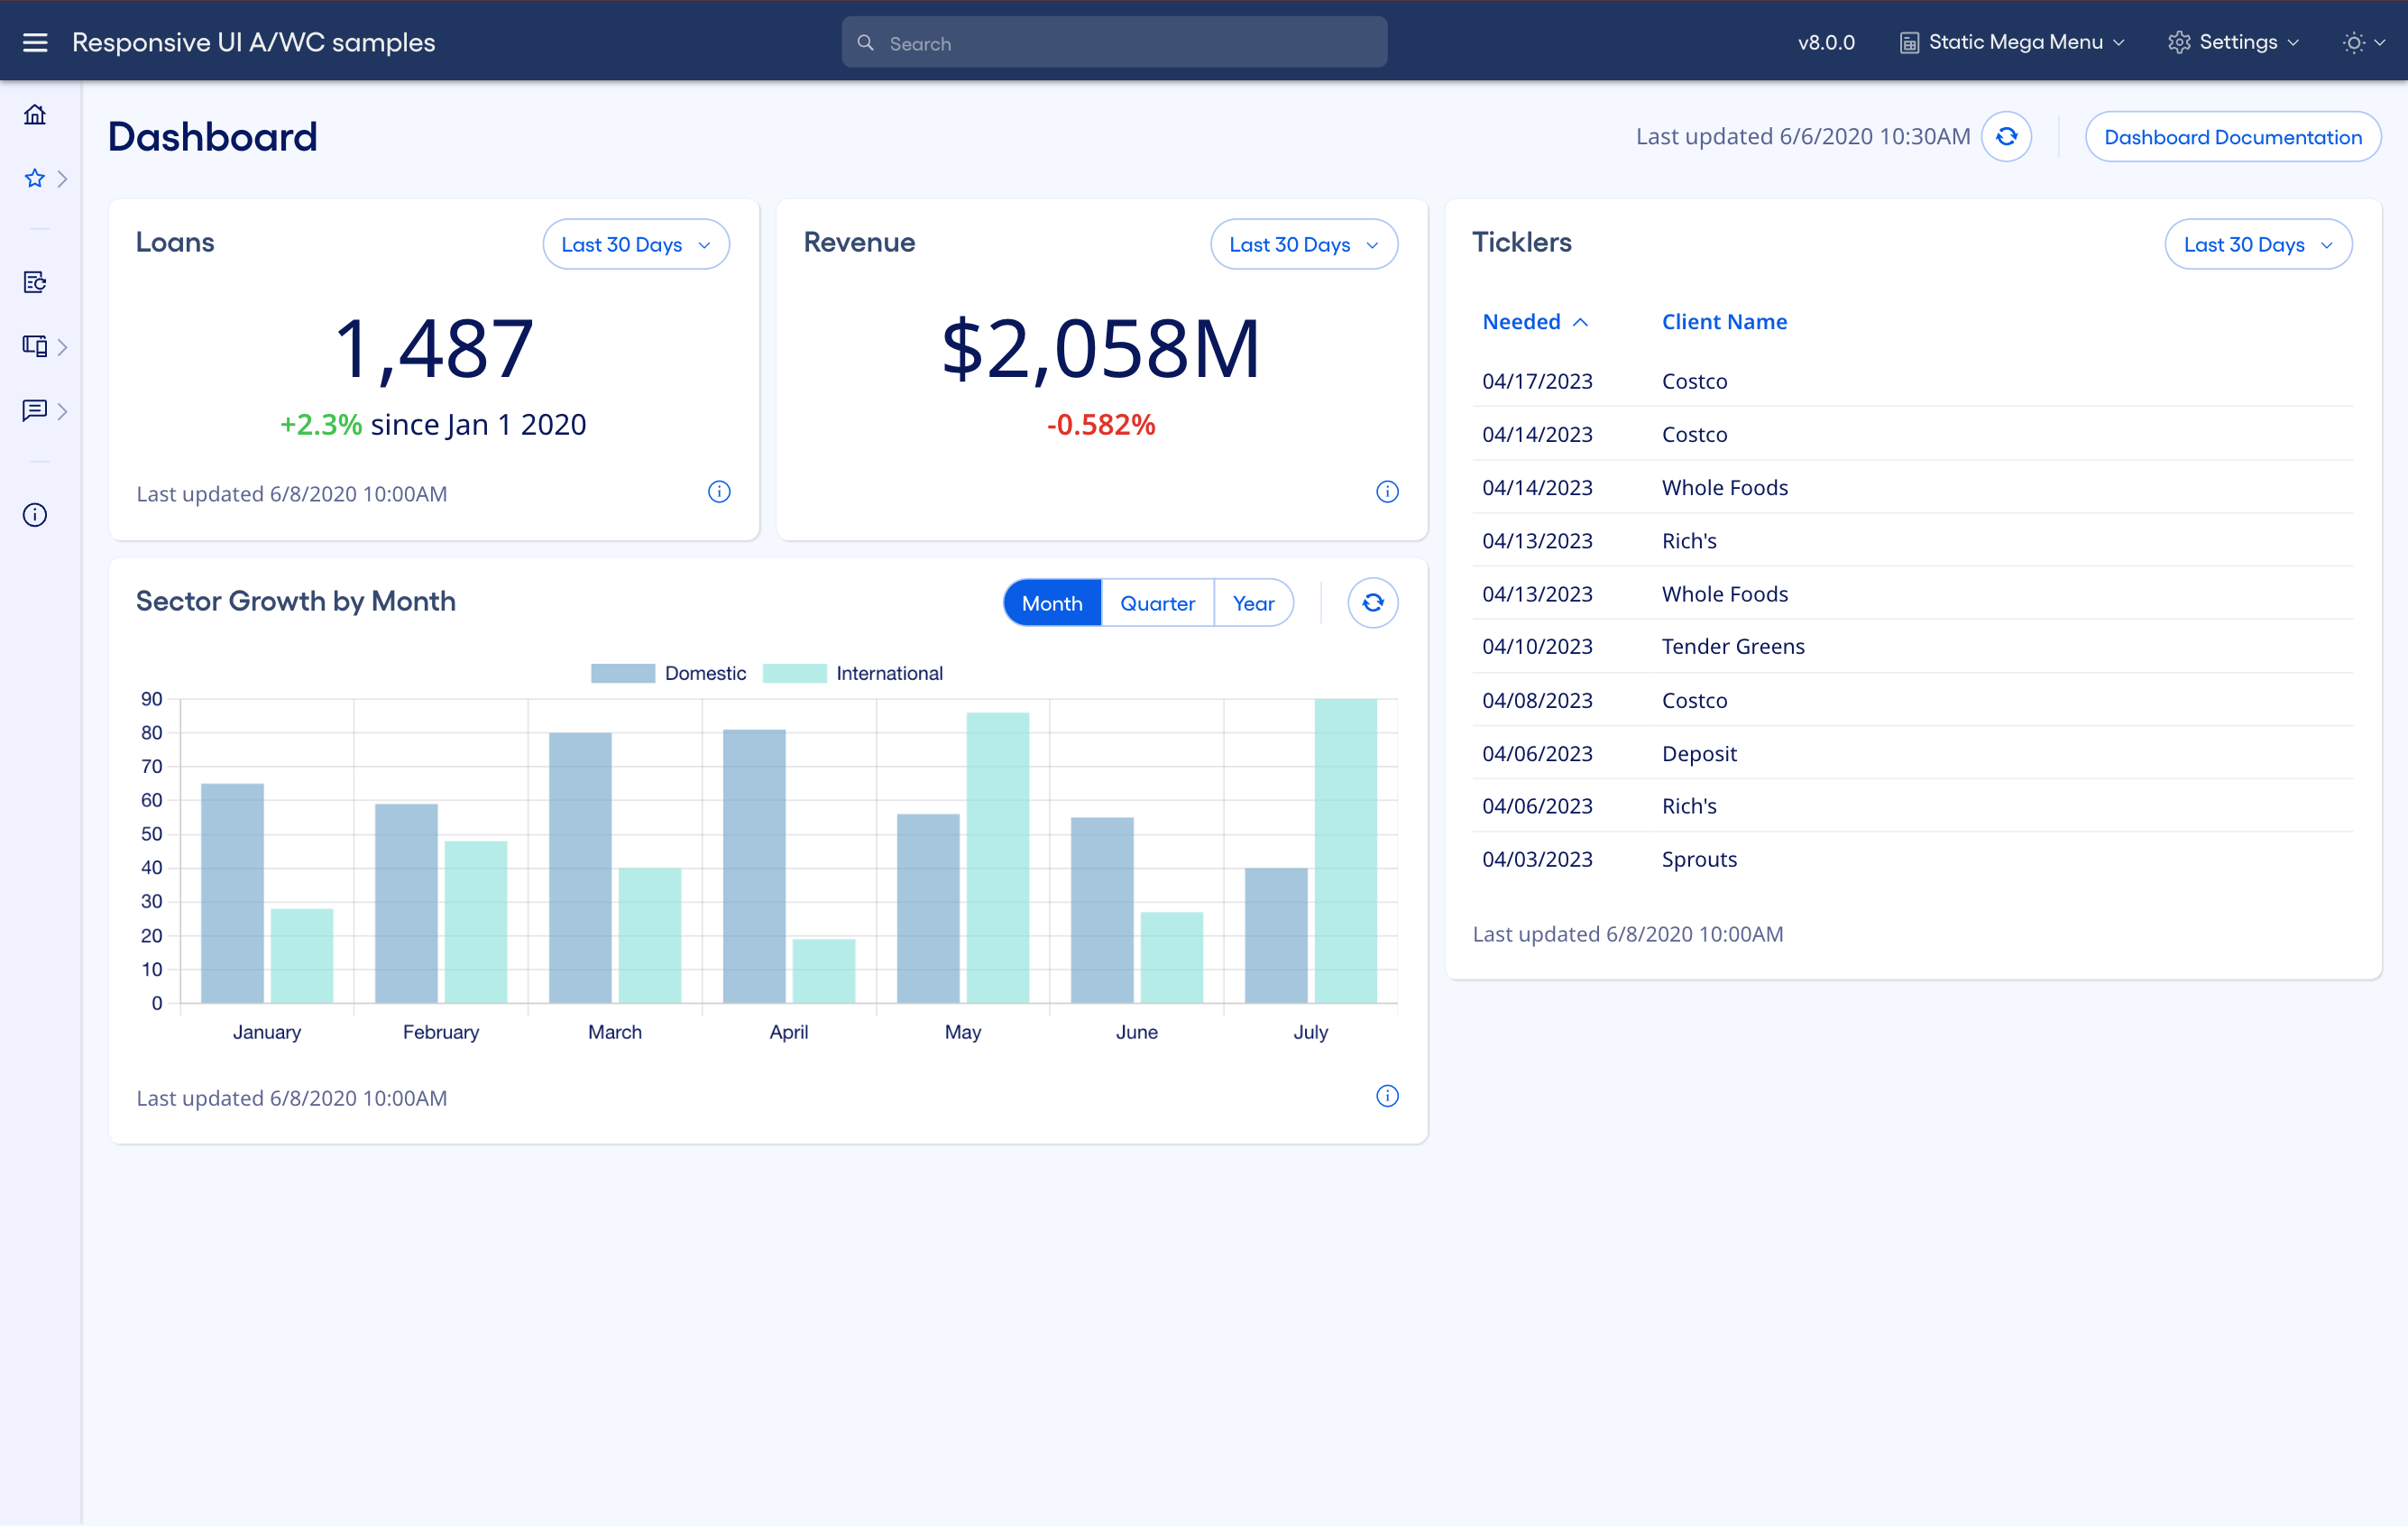Open the chat messages sidebar icon
Viewport: 2408px width, 1526px height.
tap(35, 410)
